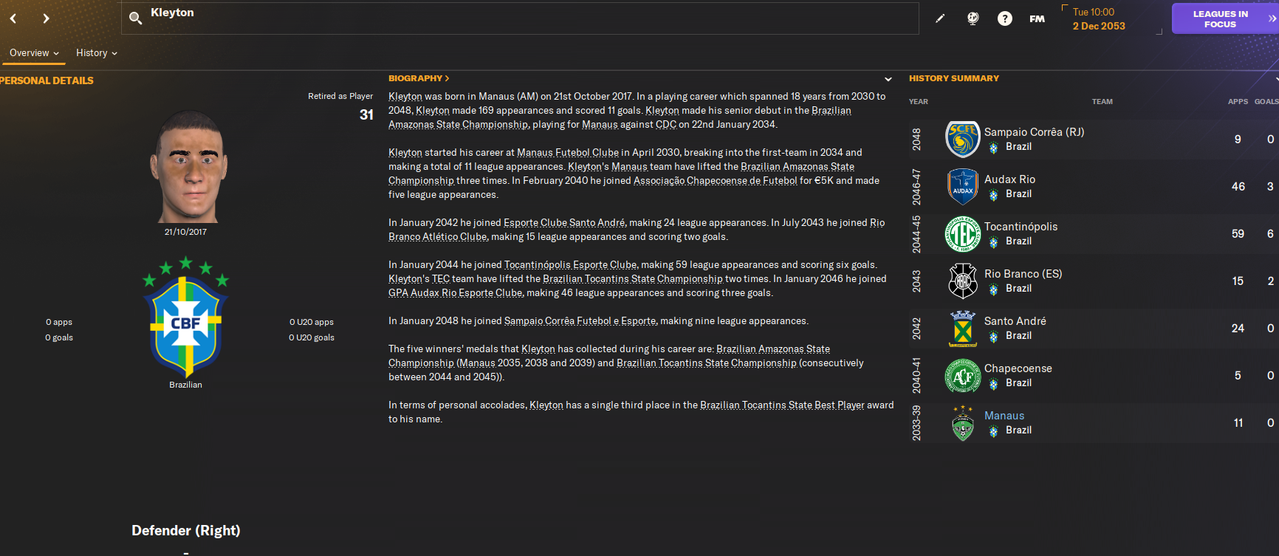
Task: Click the YEAR column header
Action: (918, 101)
